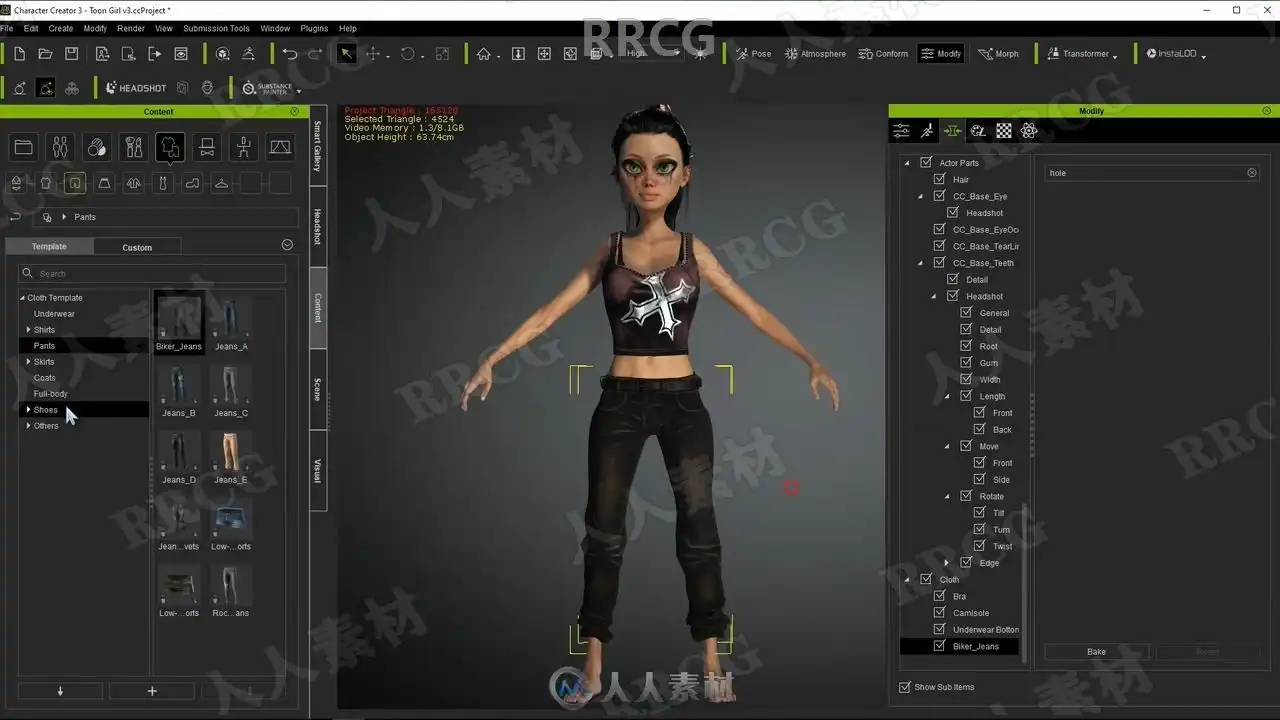
Task: Create a new project from the toolbar
Action: click(x=19, y=54)
